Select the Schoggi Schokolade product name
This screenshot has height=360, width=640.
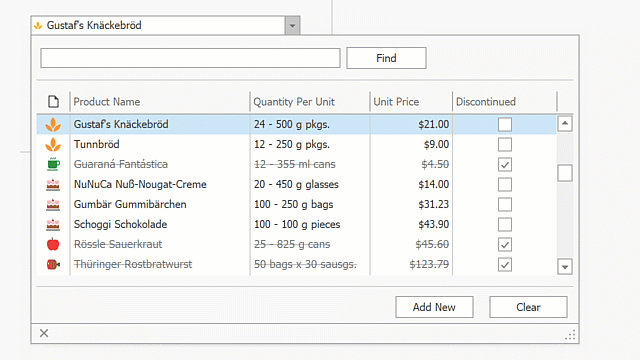pyautogui.click(x=120, y=224)
